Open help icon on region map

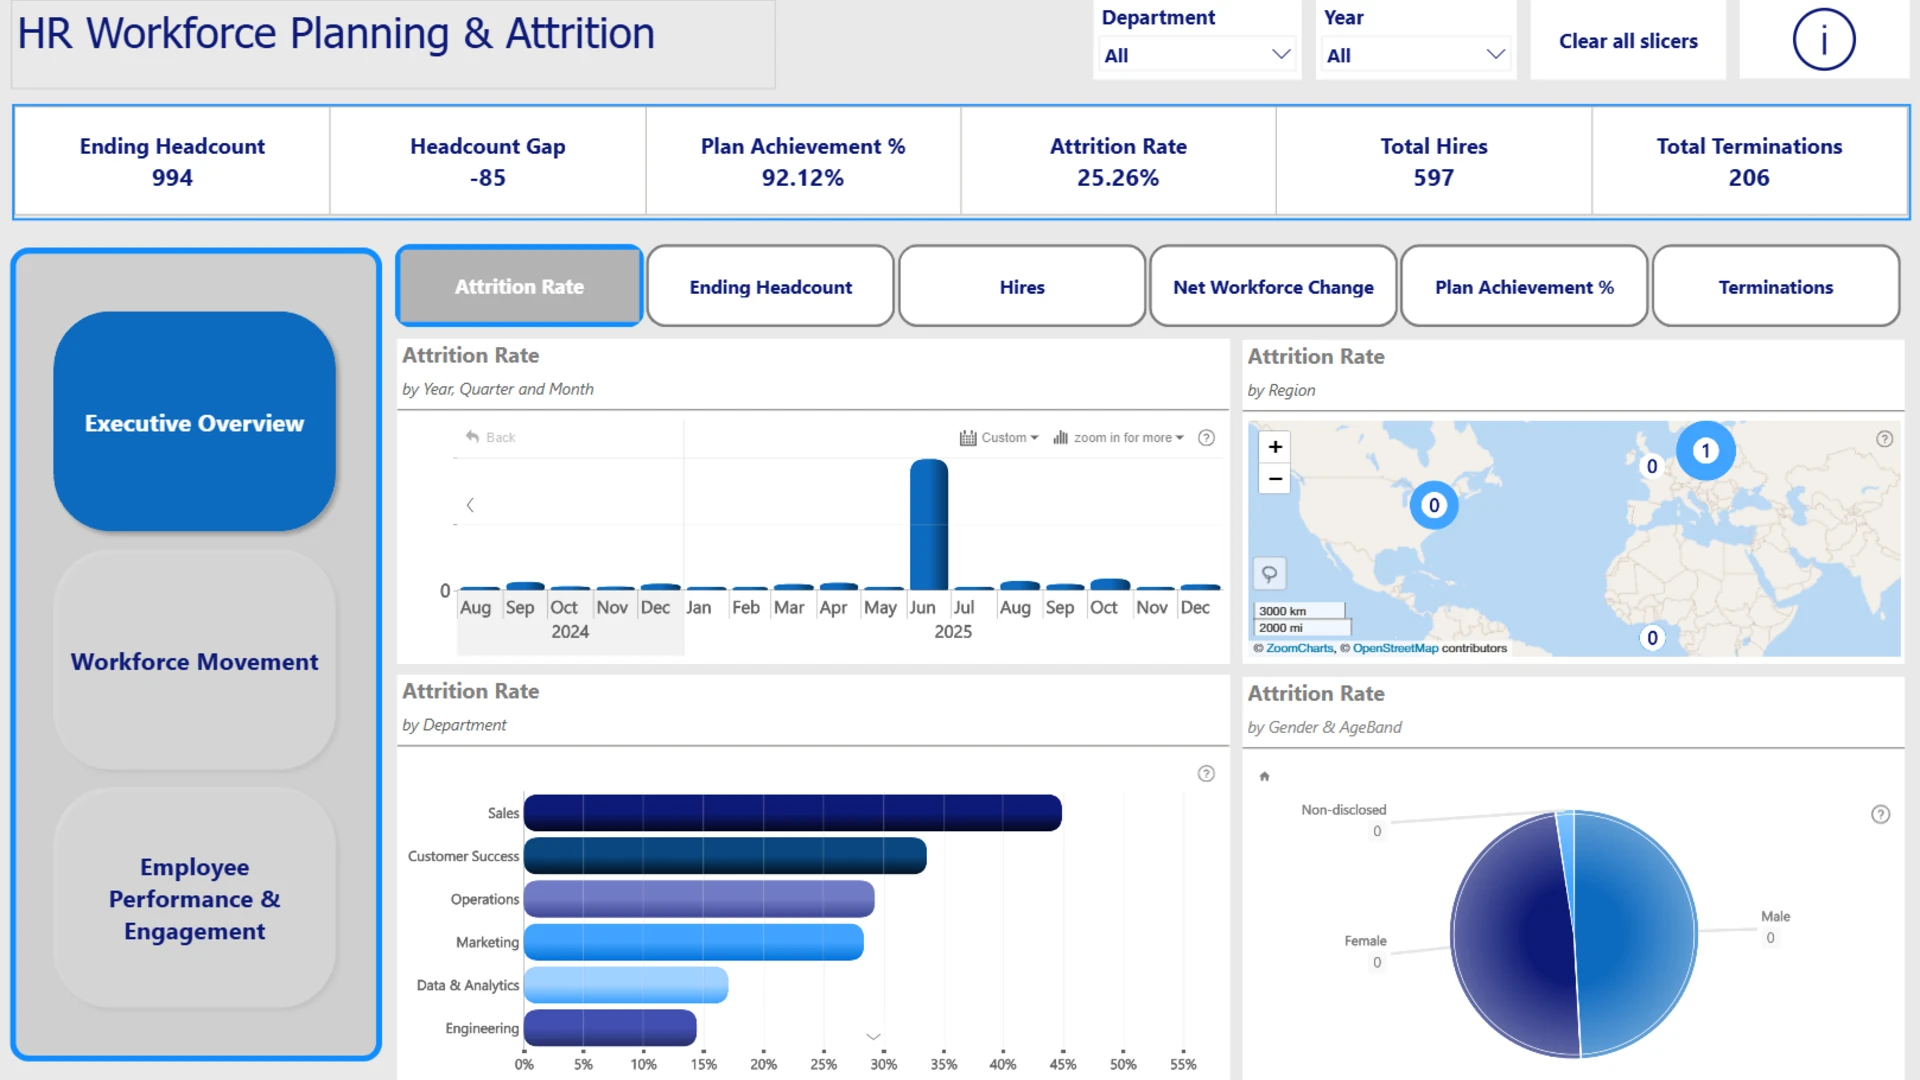(1884, 439)
